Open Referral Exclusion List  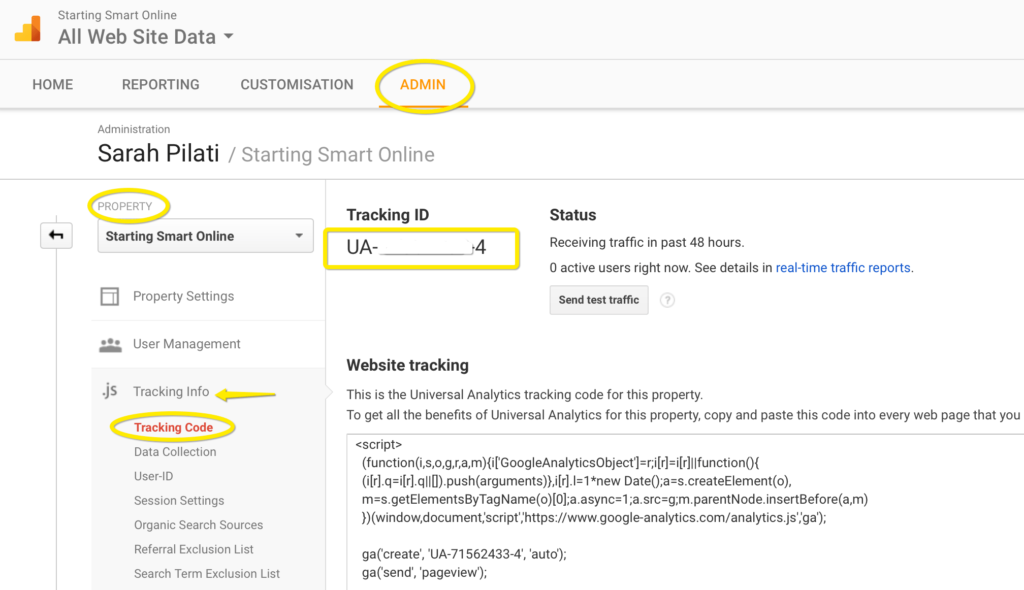pyautogui.click(x=194, y=549)
